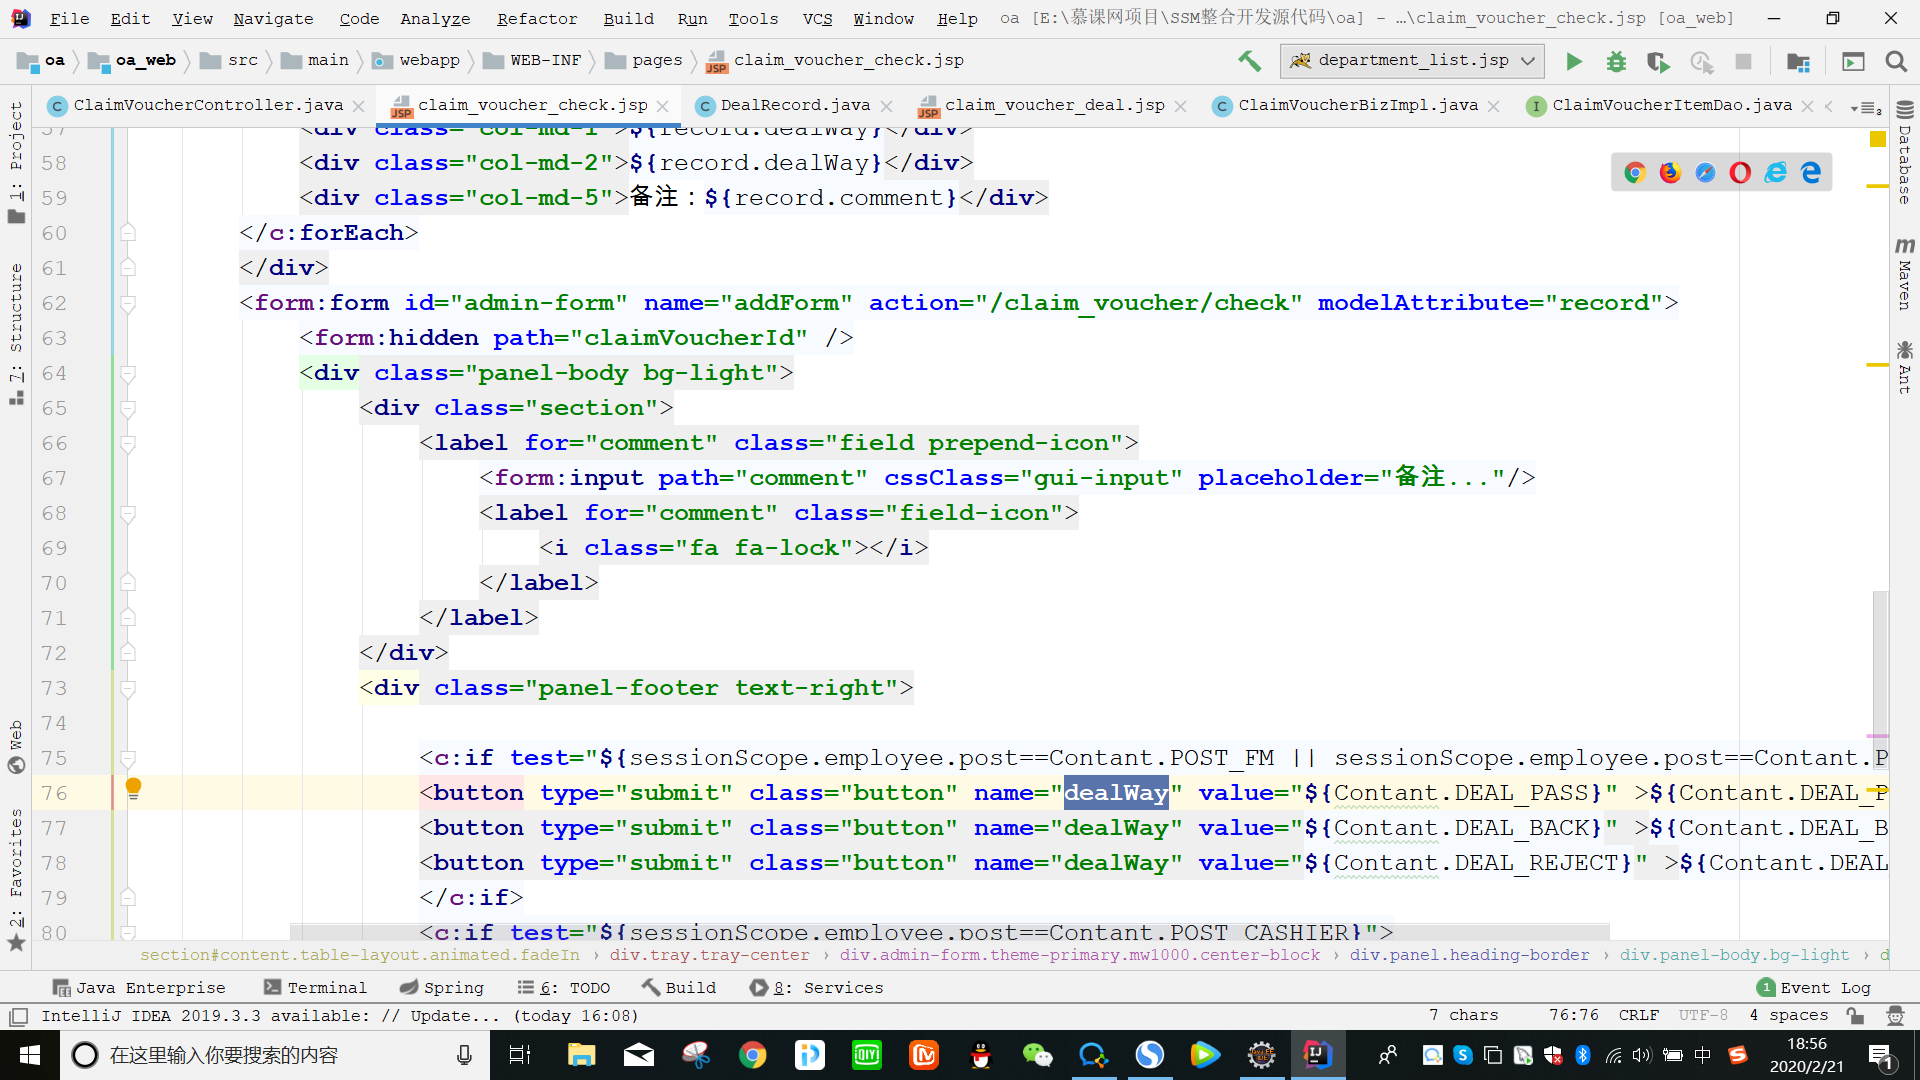Run with coverage icon
This screenshot has width=1920, height=1080.
[x=1658, y=61]
